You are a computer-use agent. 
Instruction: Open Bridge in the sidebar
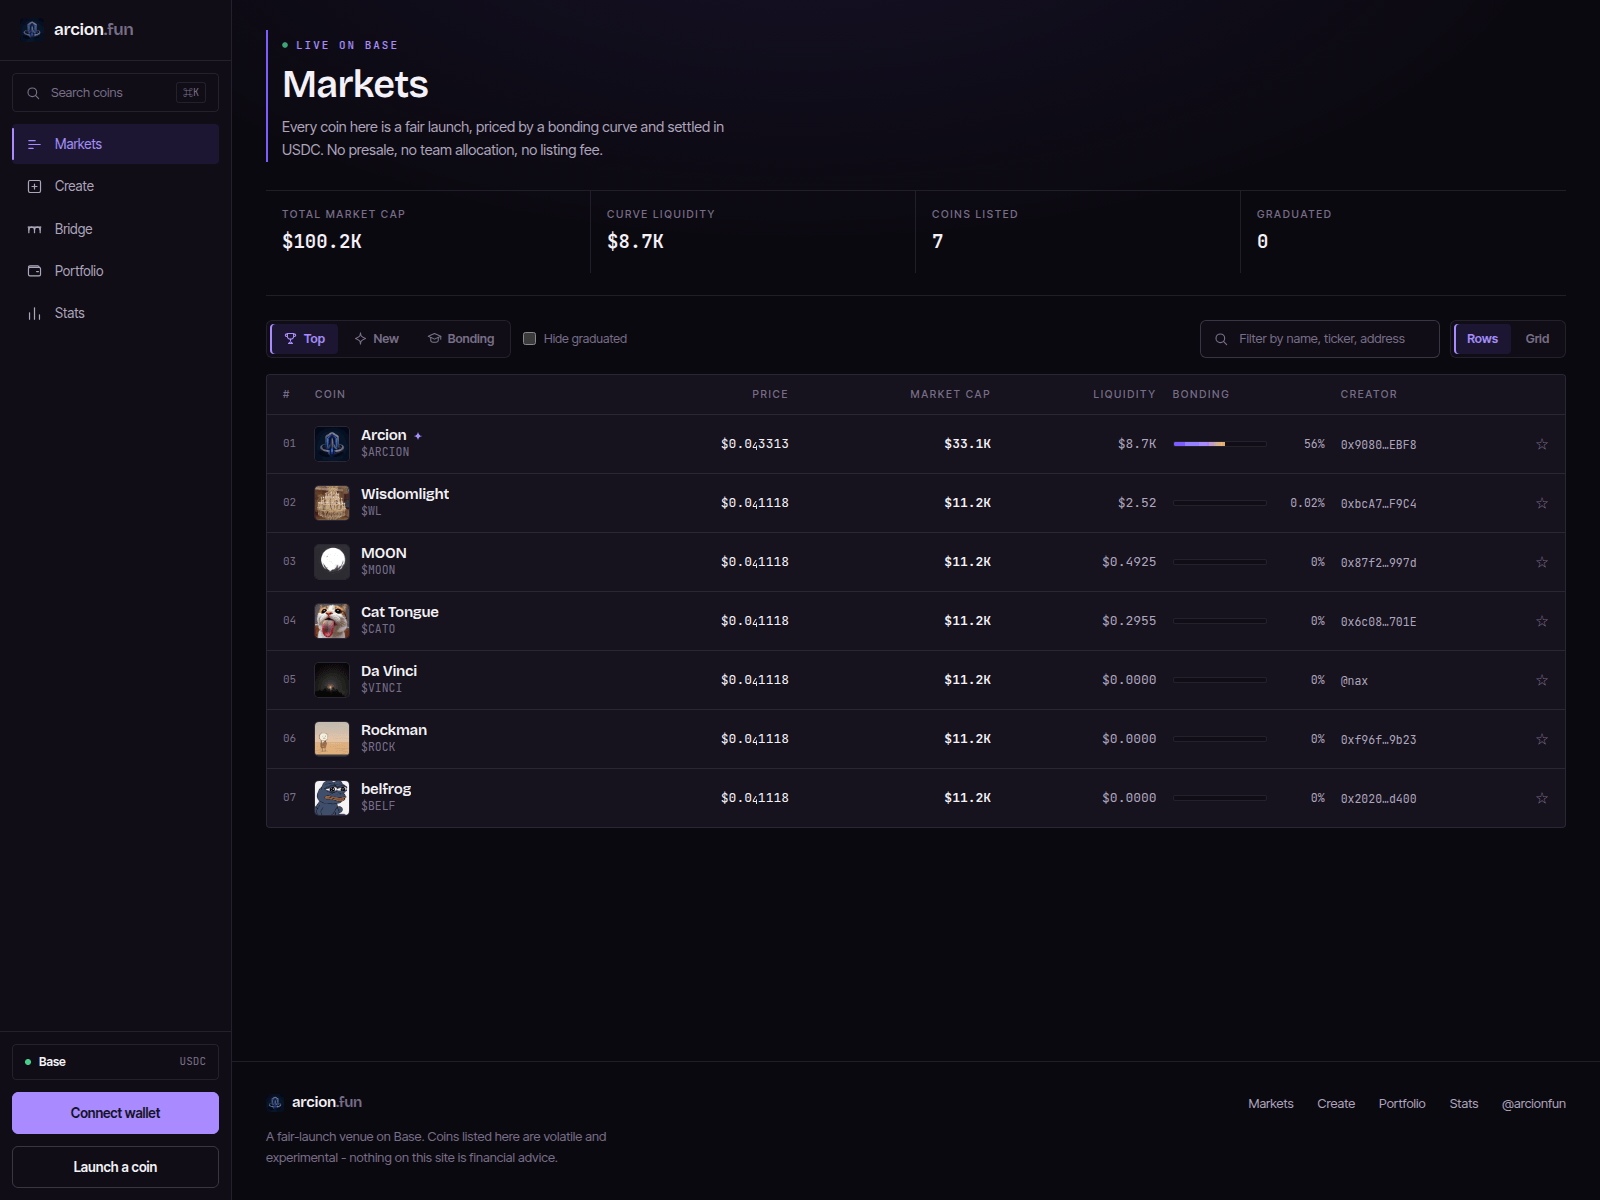[x=116, y=229]
